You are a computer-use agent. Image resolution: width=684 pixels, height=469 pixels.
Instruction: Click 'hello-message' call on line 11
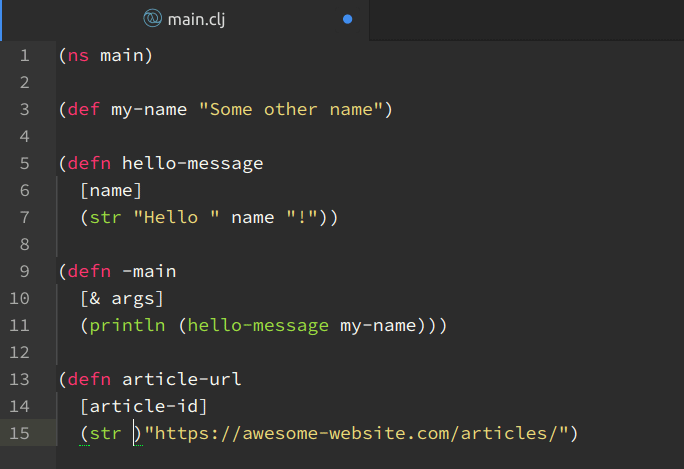pos(258,326)
